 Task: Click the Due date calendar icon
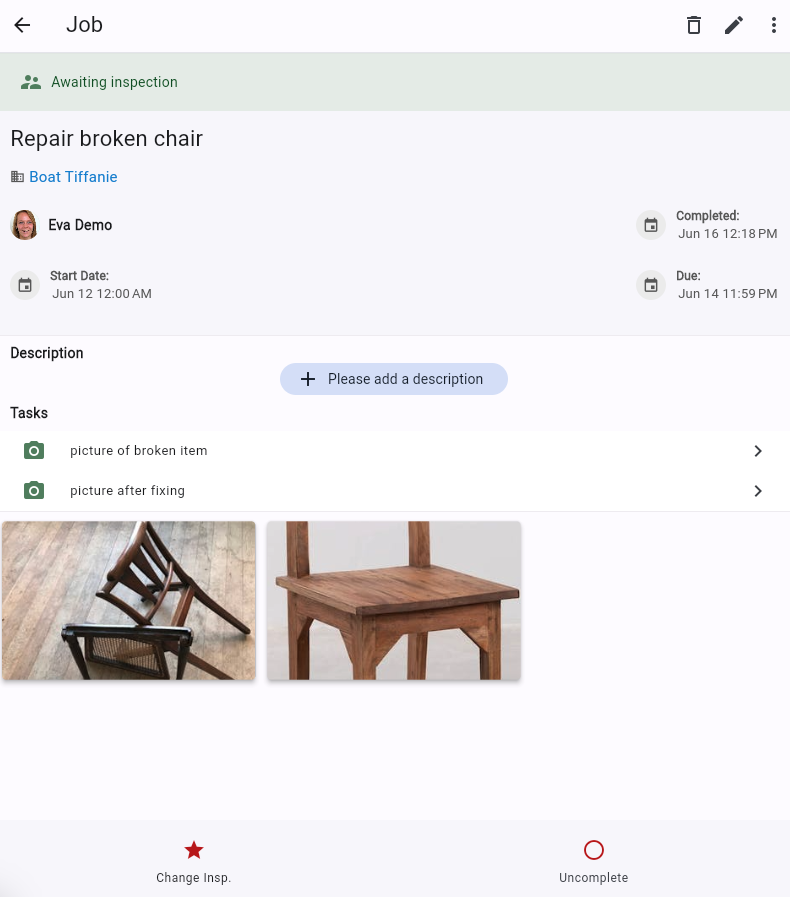[x=651, y=285]
